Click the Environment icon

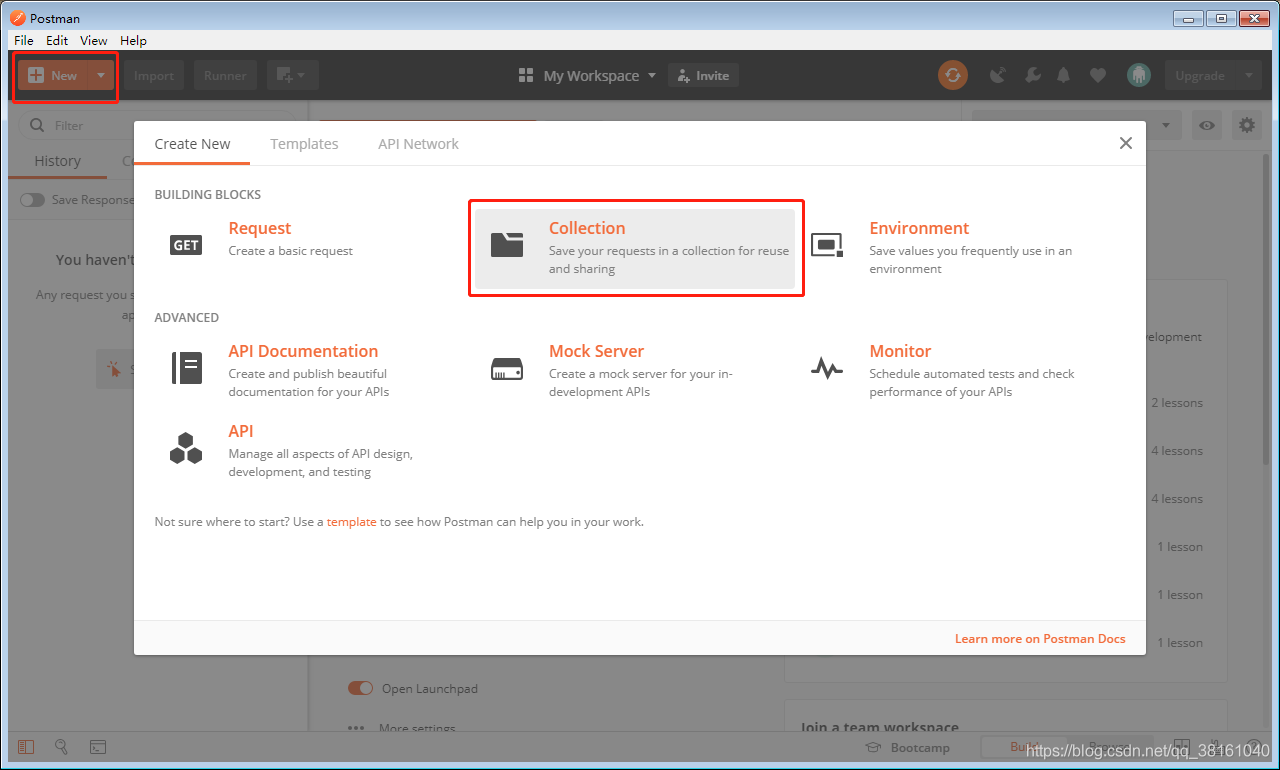point(827,245)
